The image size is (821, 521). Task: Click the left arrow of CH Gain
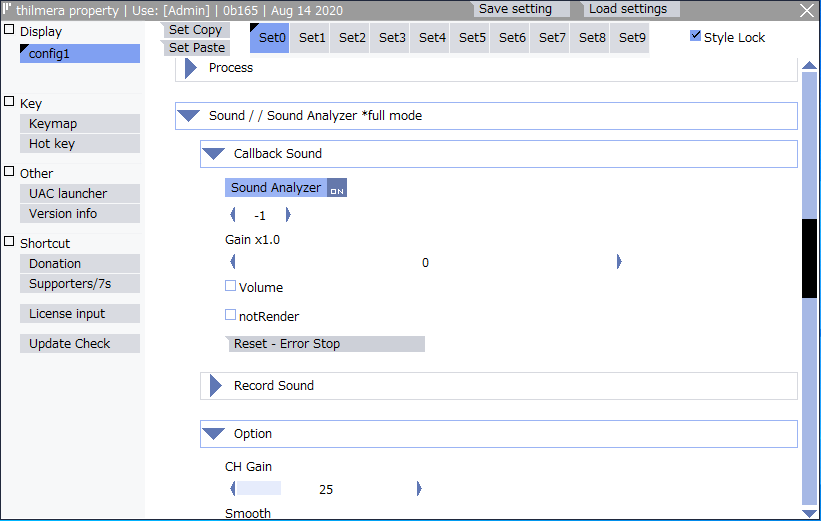tap(233, 489)
